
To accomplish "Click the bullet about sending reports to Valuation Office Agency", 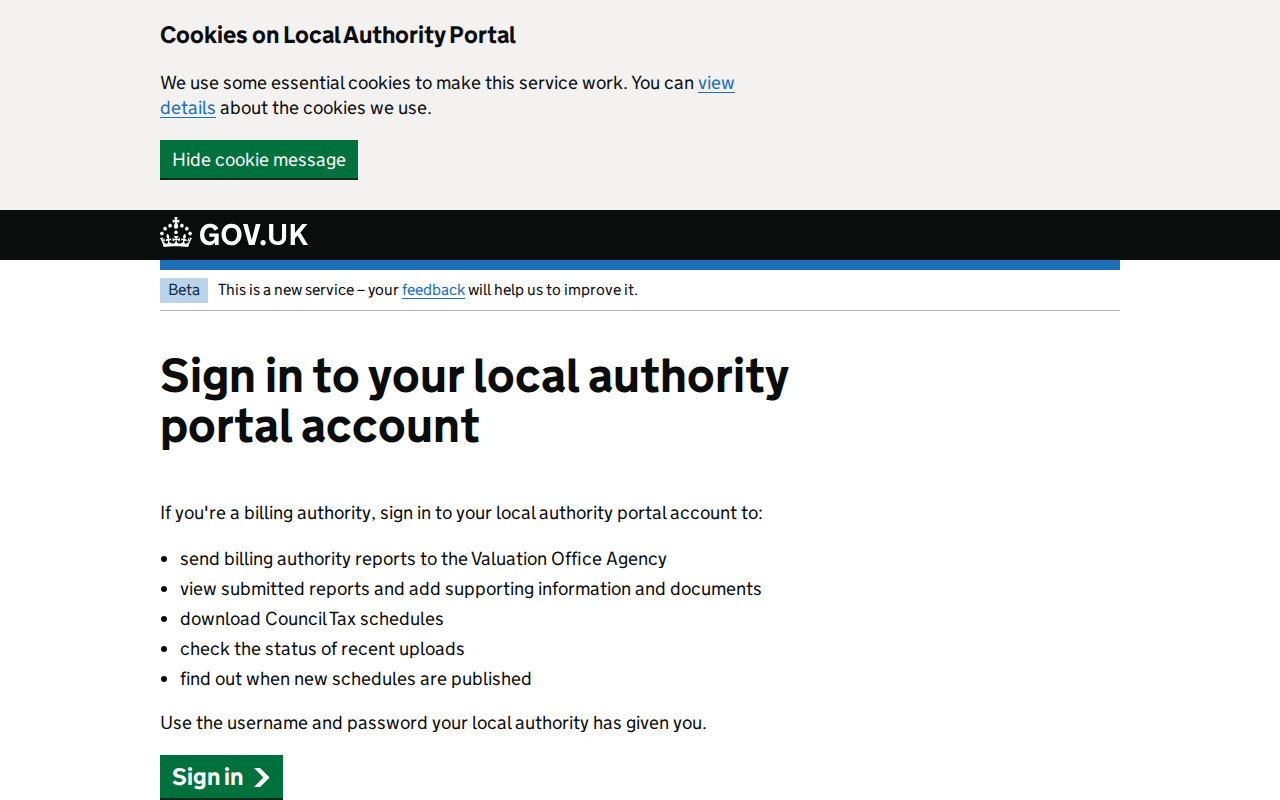I will 423,558.
